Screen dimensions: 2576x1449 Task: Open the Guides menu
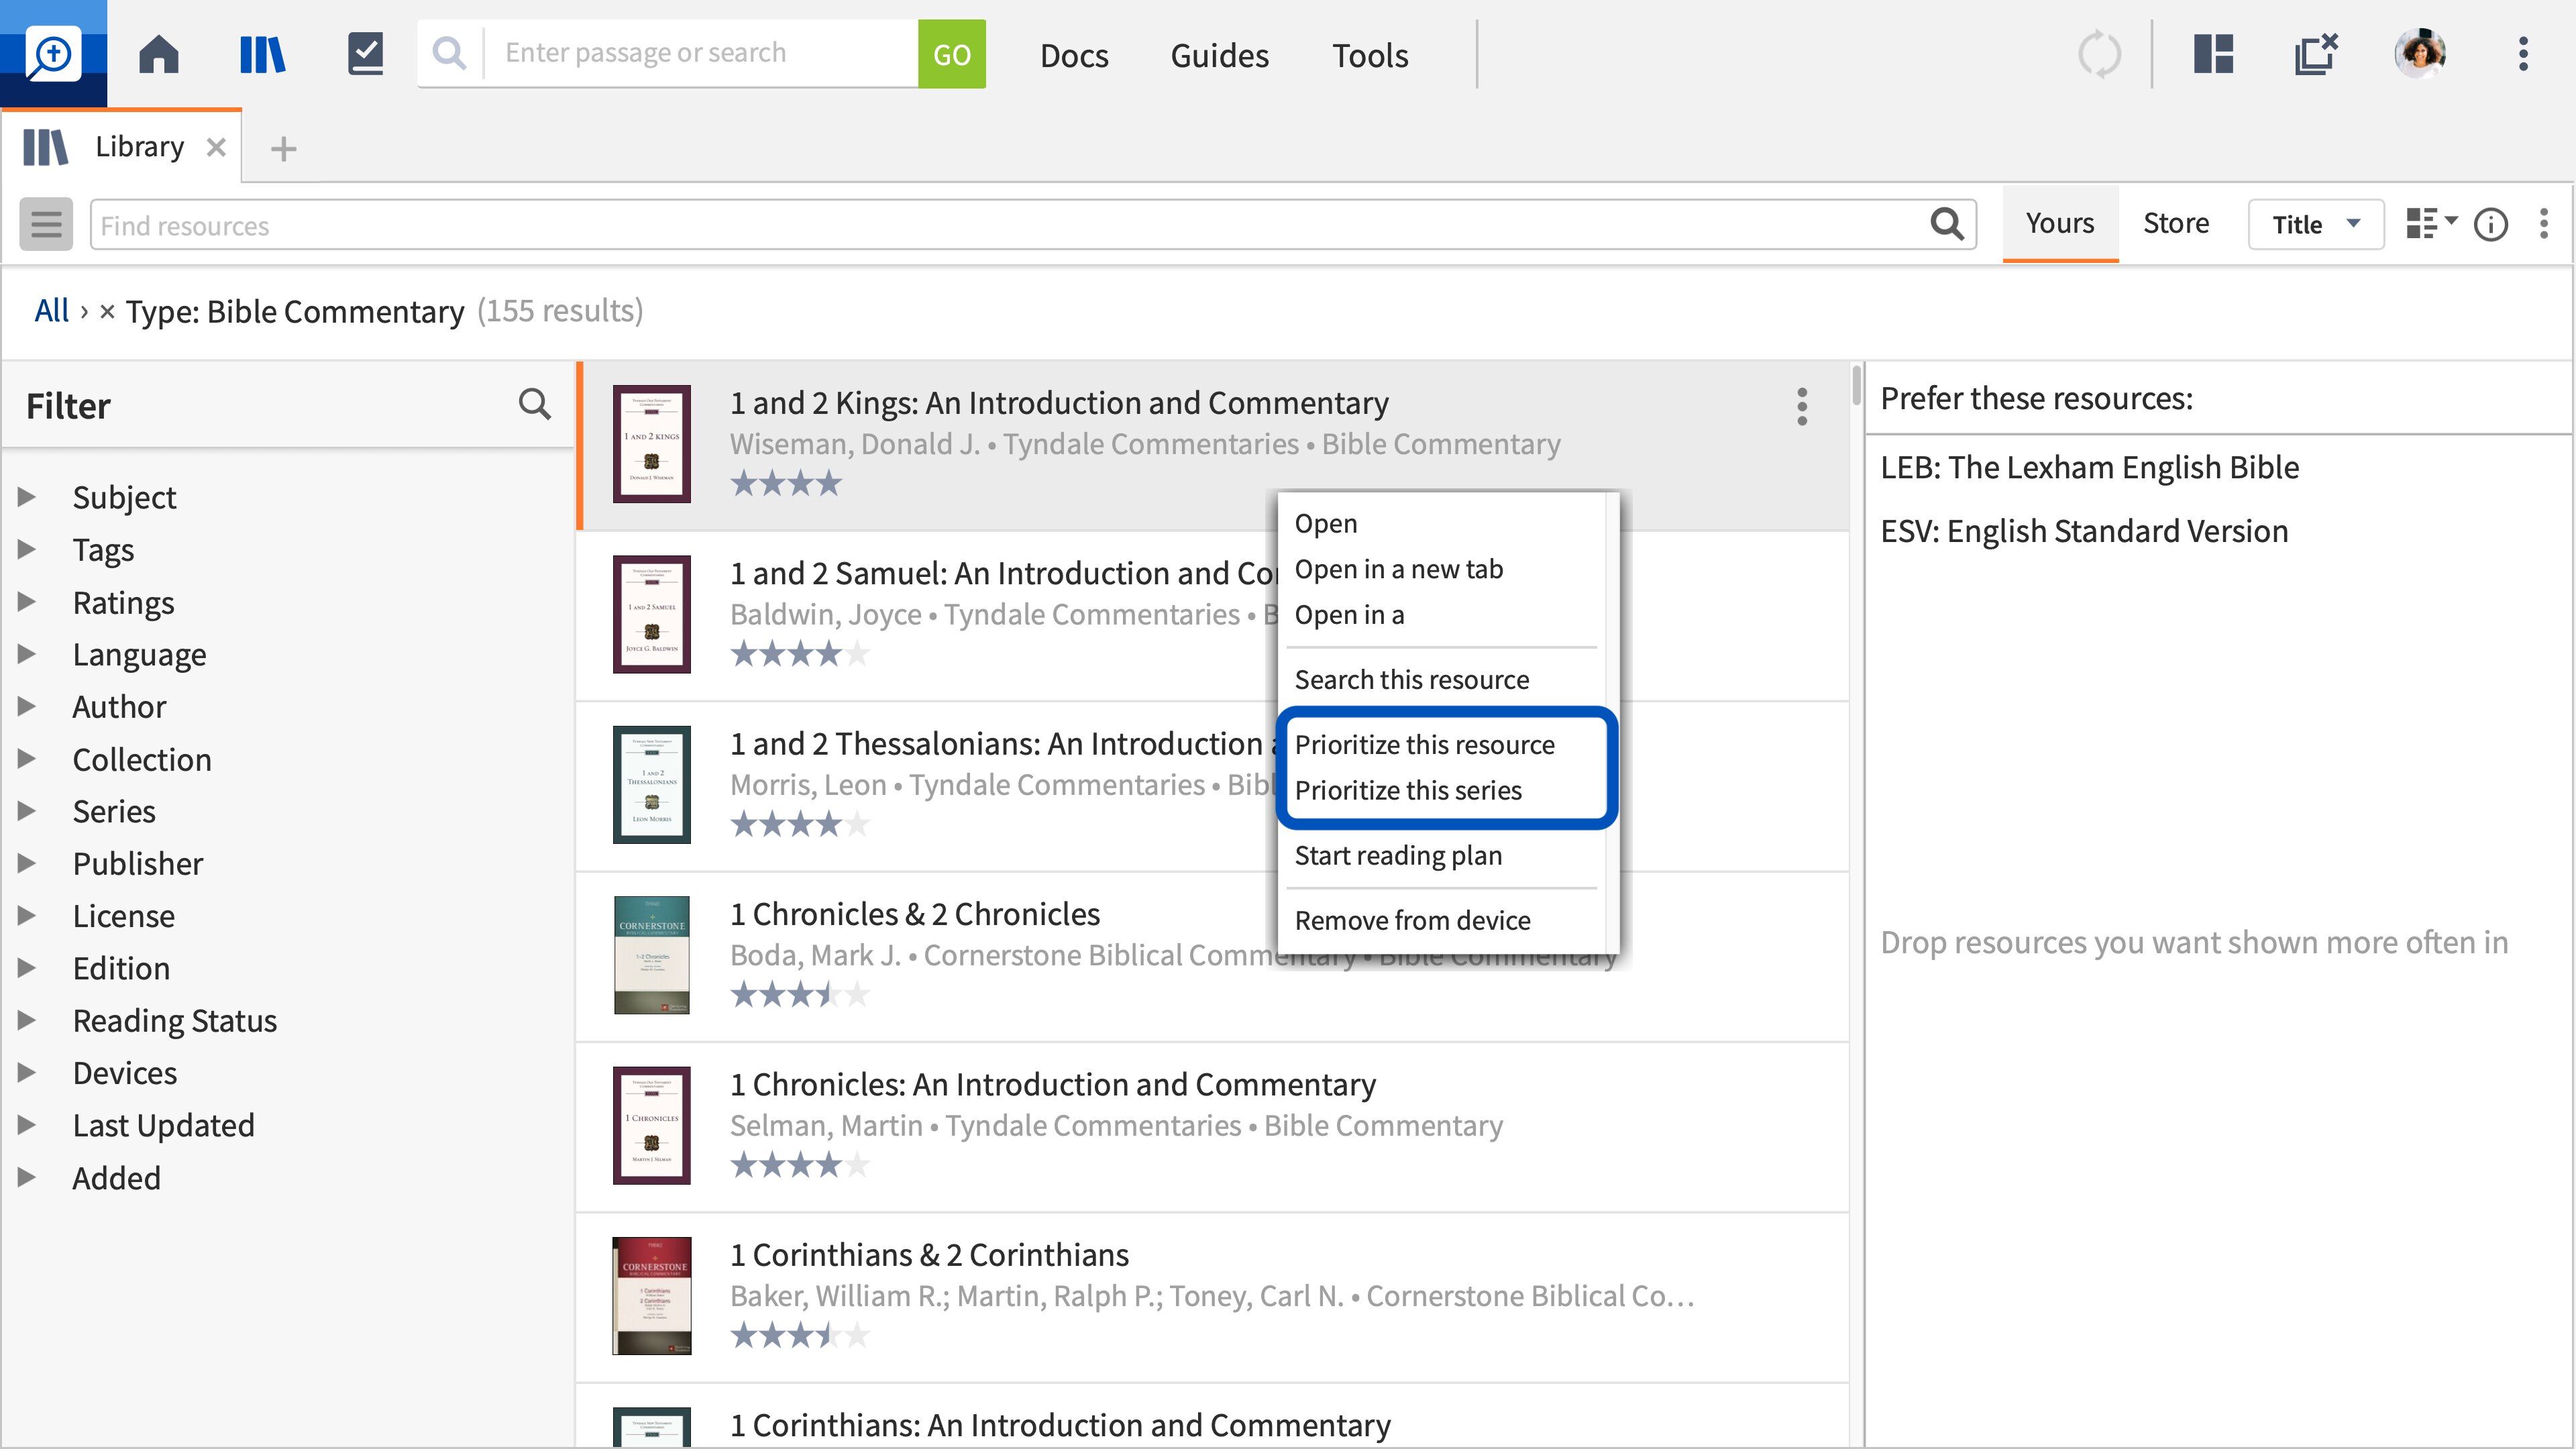(1219, 55)
